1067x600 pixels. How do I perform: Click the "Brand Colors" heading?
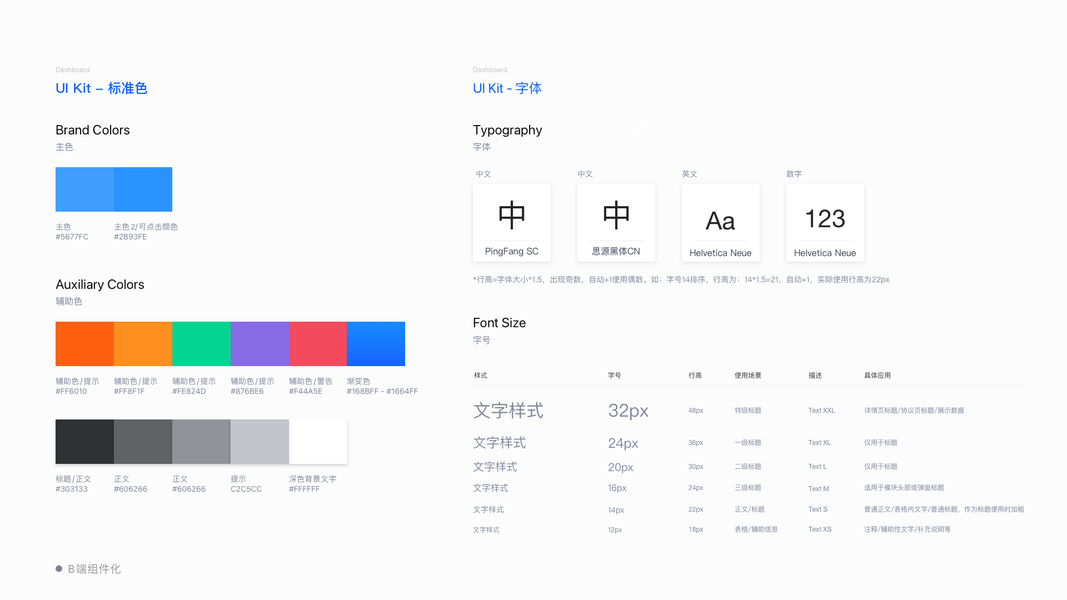93,130
